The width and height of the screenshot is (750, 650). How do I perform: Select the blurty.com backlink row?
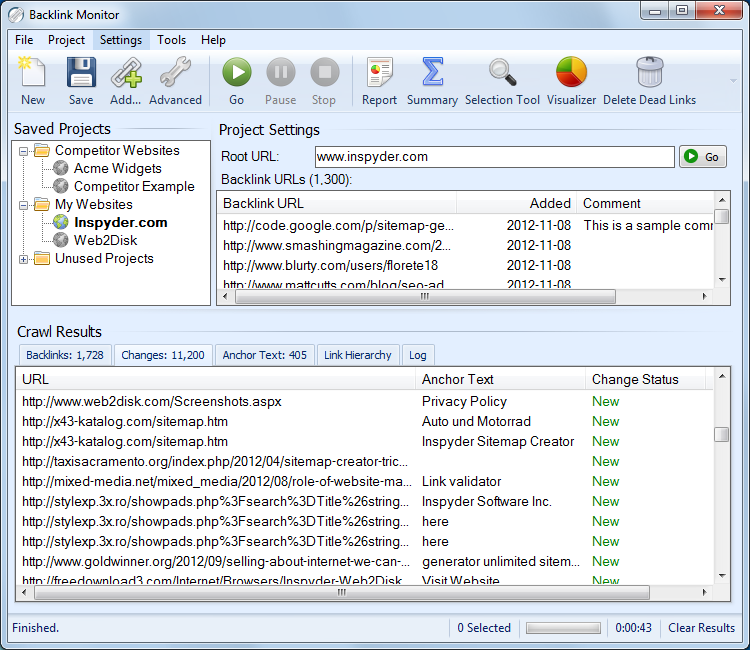[x=465, y=265]
